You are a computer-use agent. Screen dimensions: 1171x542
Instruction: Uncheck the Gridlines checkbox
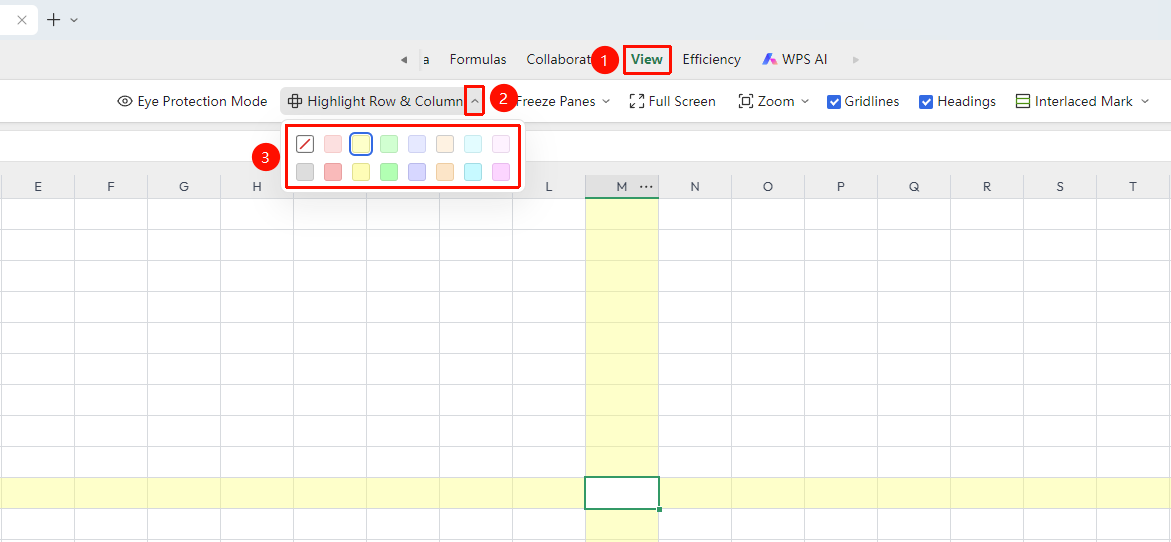tap(834, 102)
